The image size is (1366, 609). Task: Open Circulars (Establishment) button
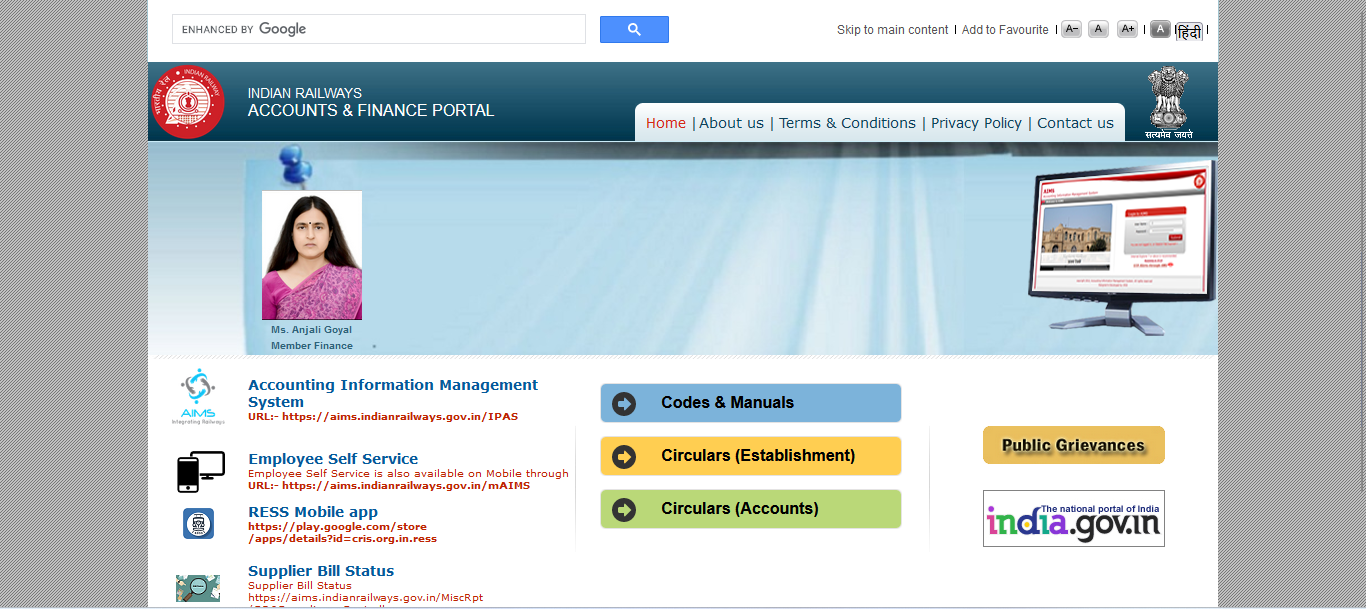point(750,456)
